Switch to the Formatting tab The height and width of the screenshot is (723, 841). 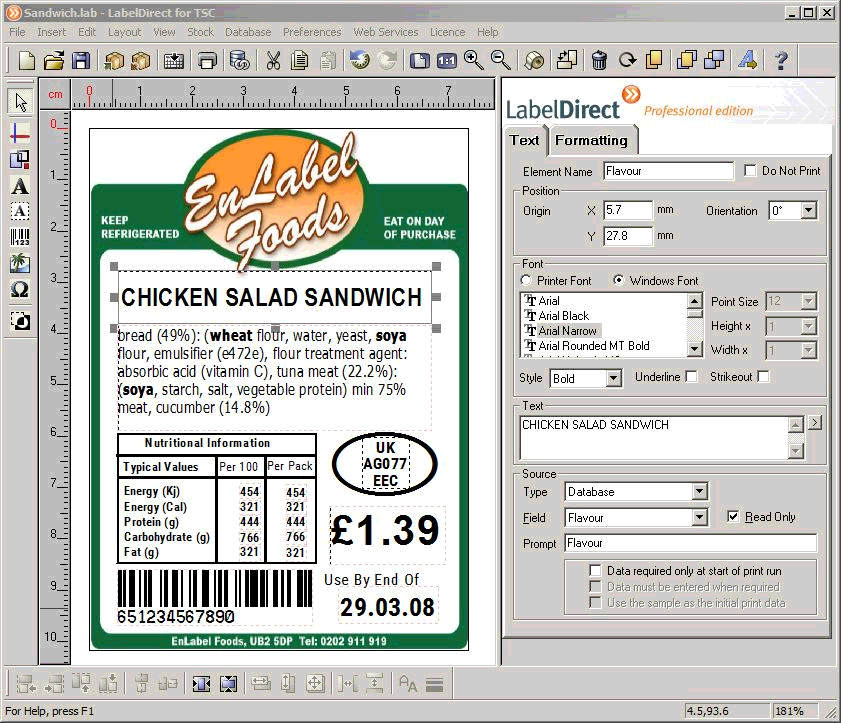pos(591,141)
